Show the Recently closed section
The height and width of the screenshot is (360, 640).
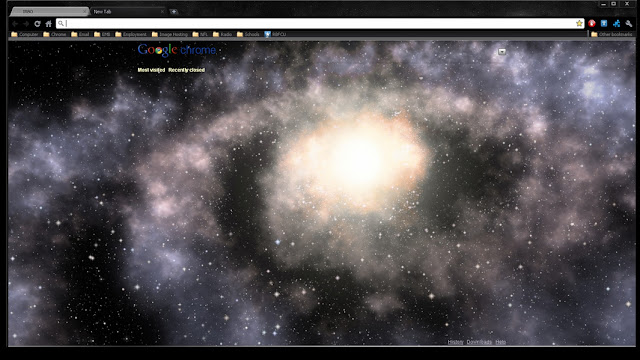point(187,70)
